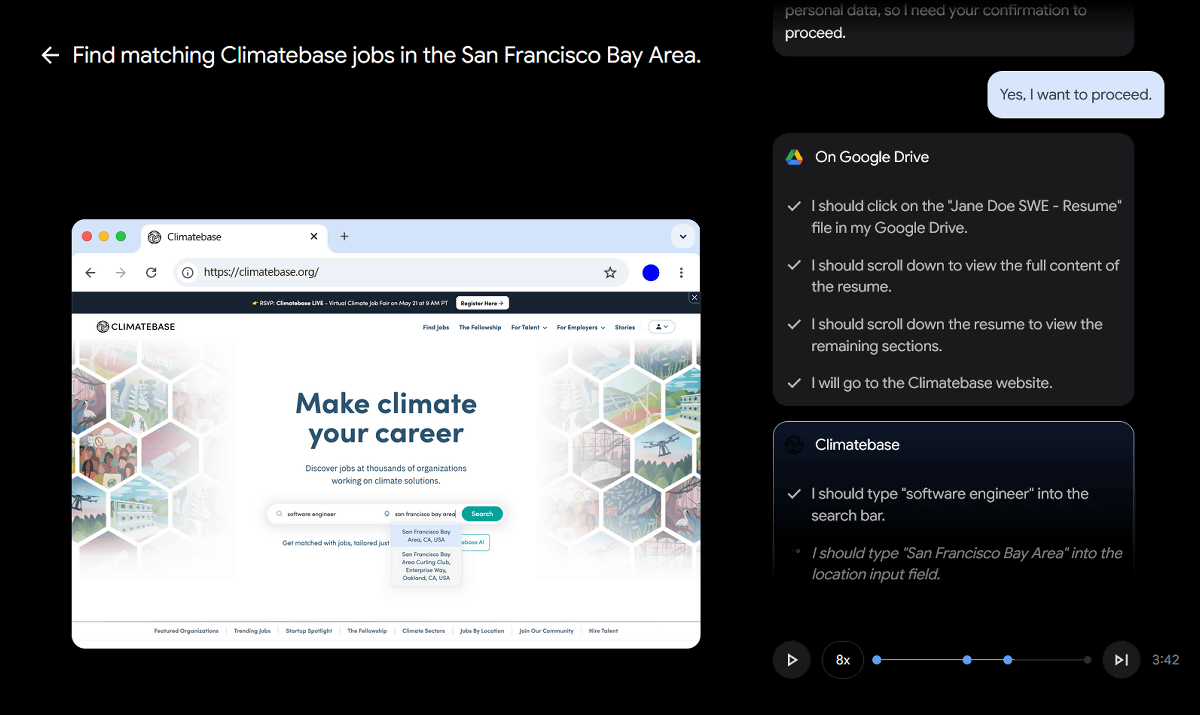
Task: Click the magnifier icon in job search
Action: tap(279, 514)
